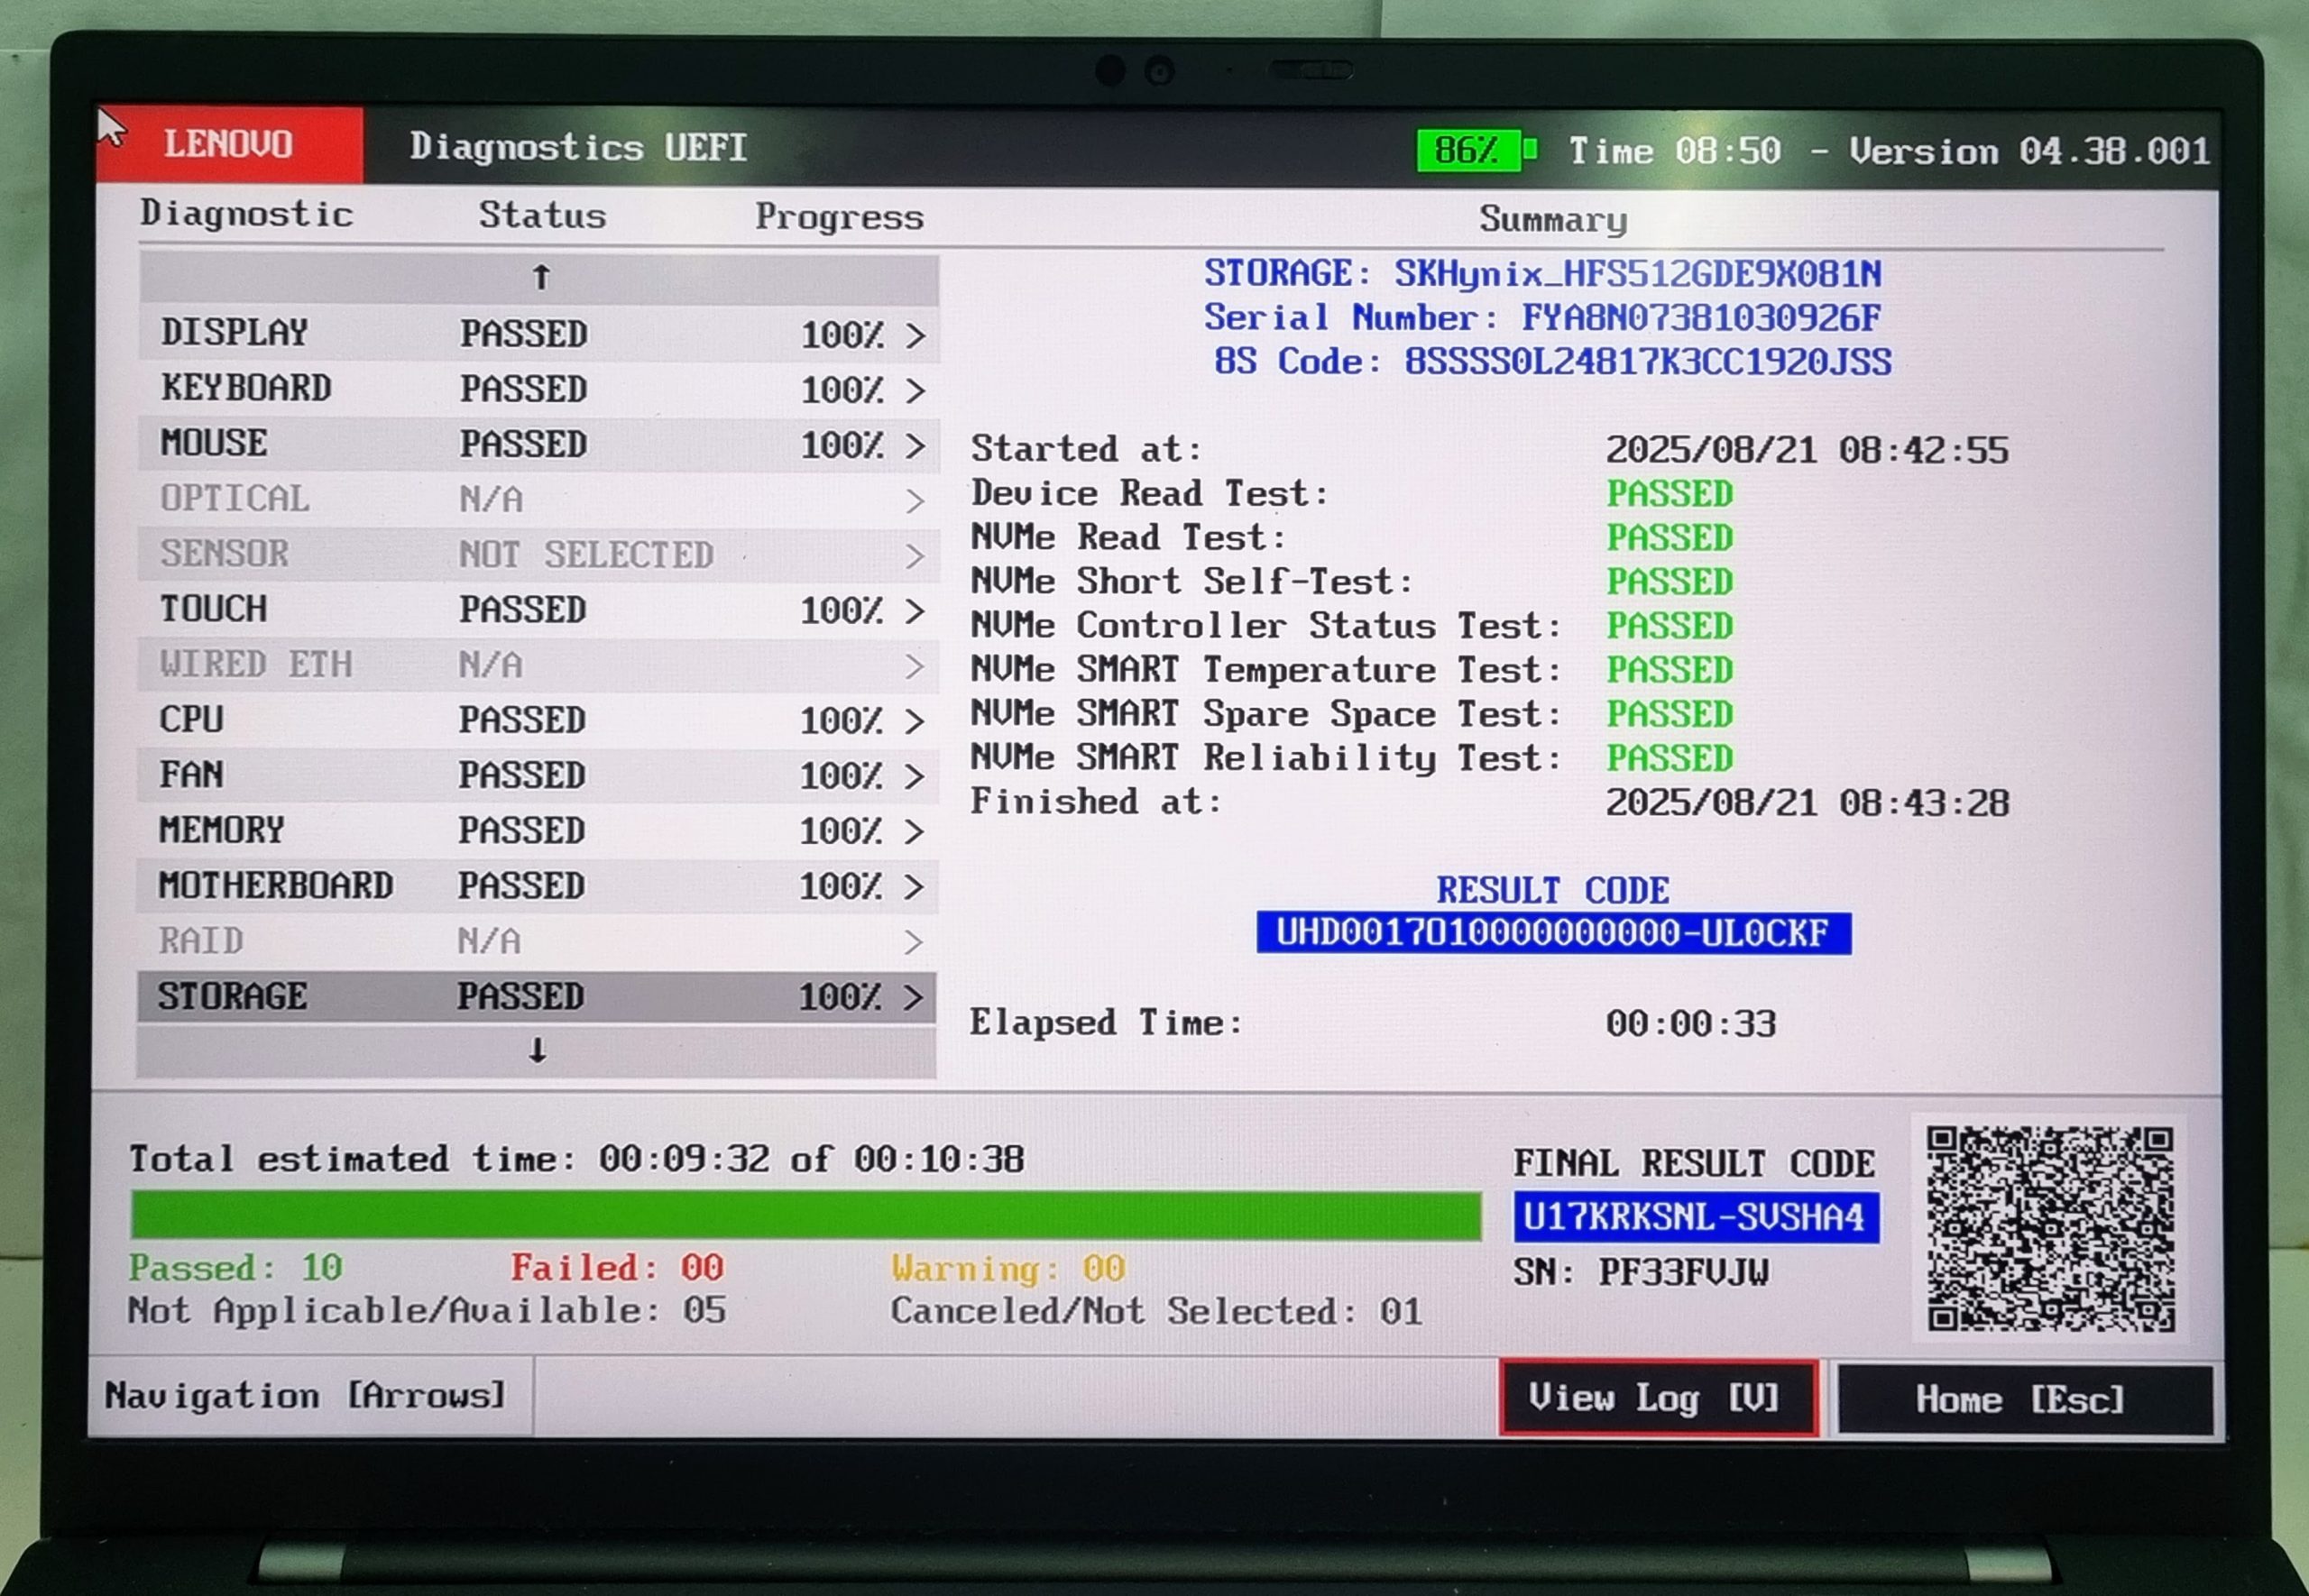The width and height of the screenshot is (2309, 1596).
Task: Click the Home [Esc] button
Action: click(2024, 1399)
